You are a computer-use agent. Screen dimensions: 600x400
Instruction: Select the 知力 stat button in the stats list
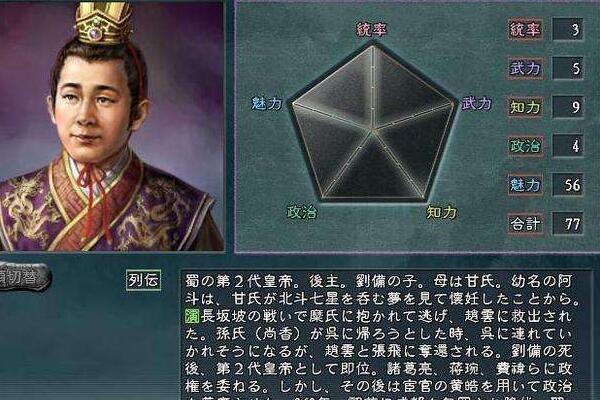coord(525,107)
